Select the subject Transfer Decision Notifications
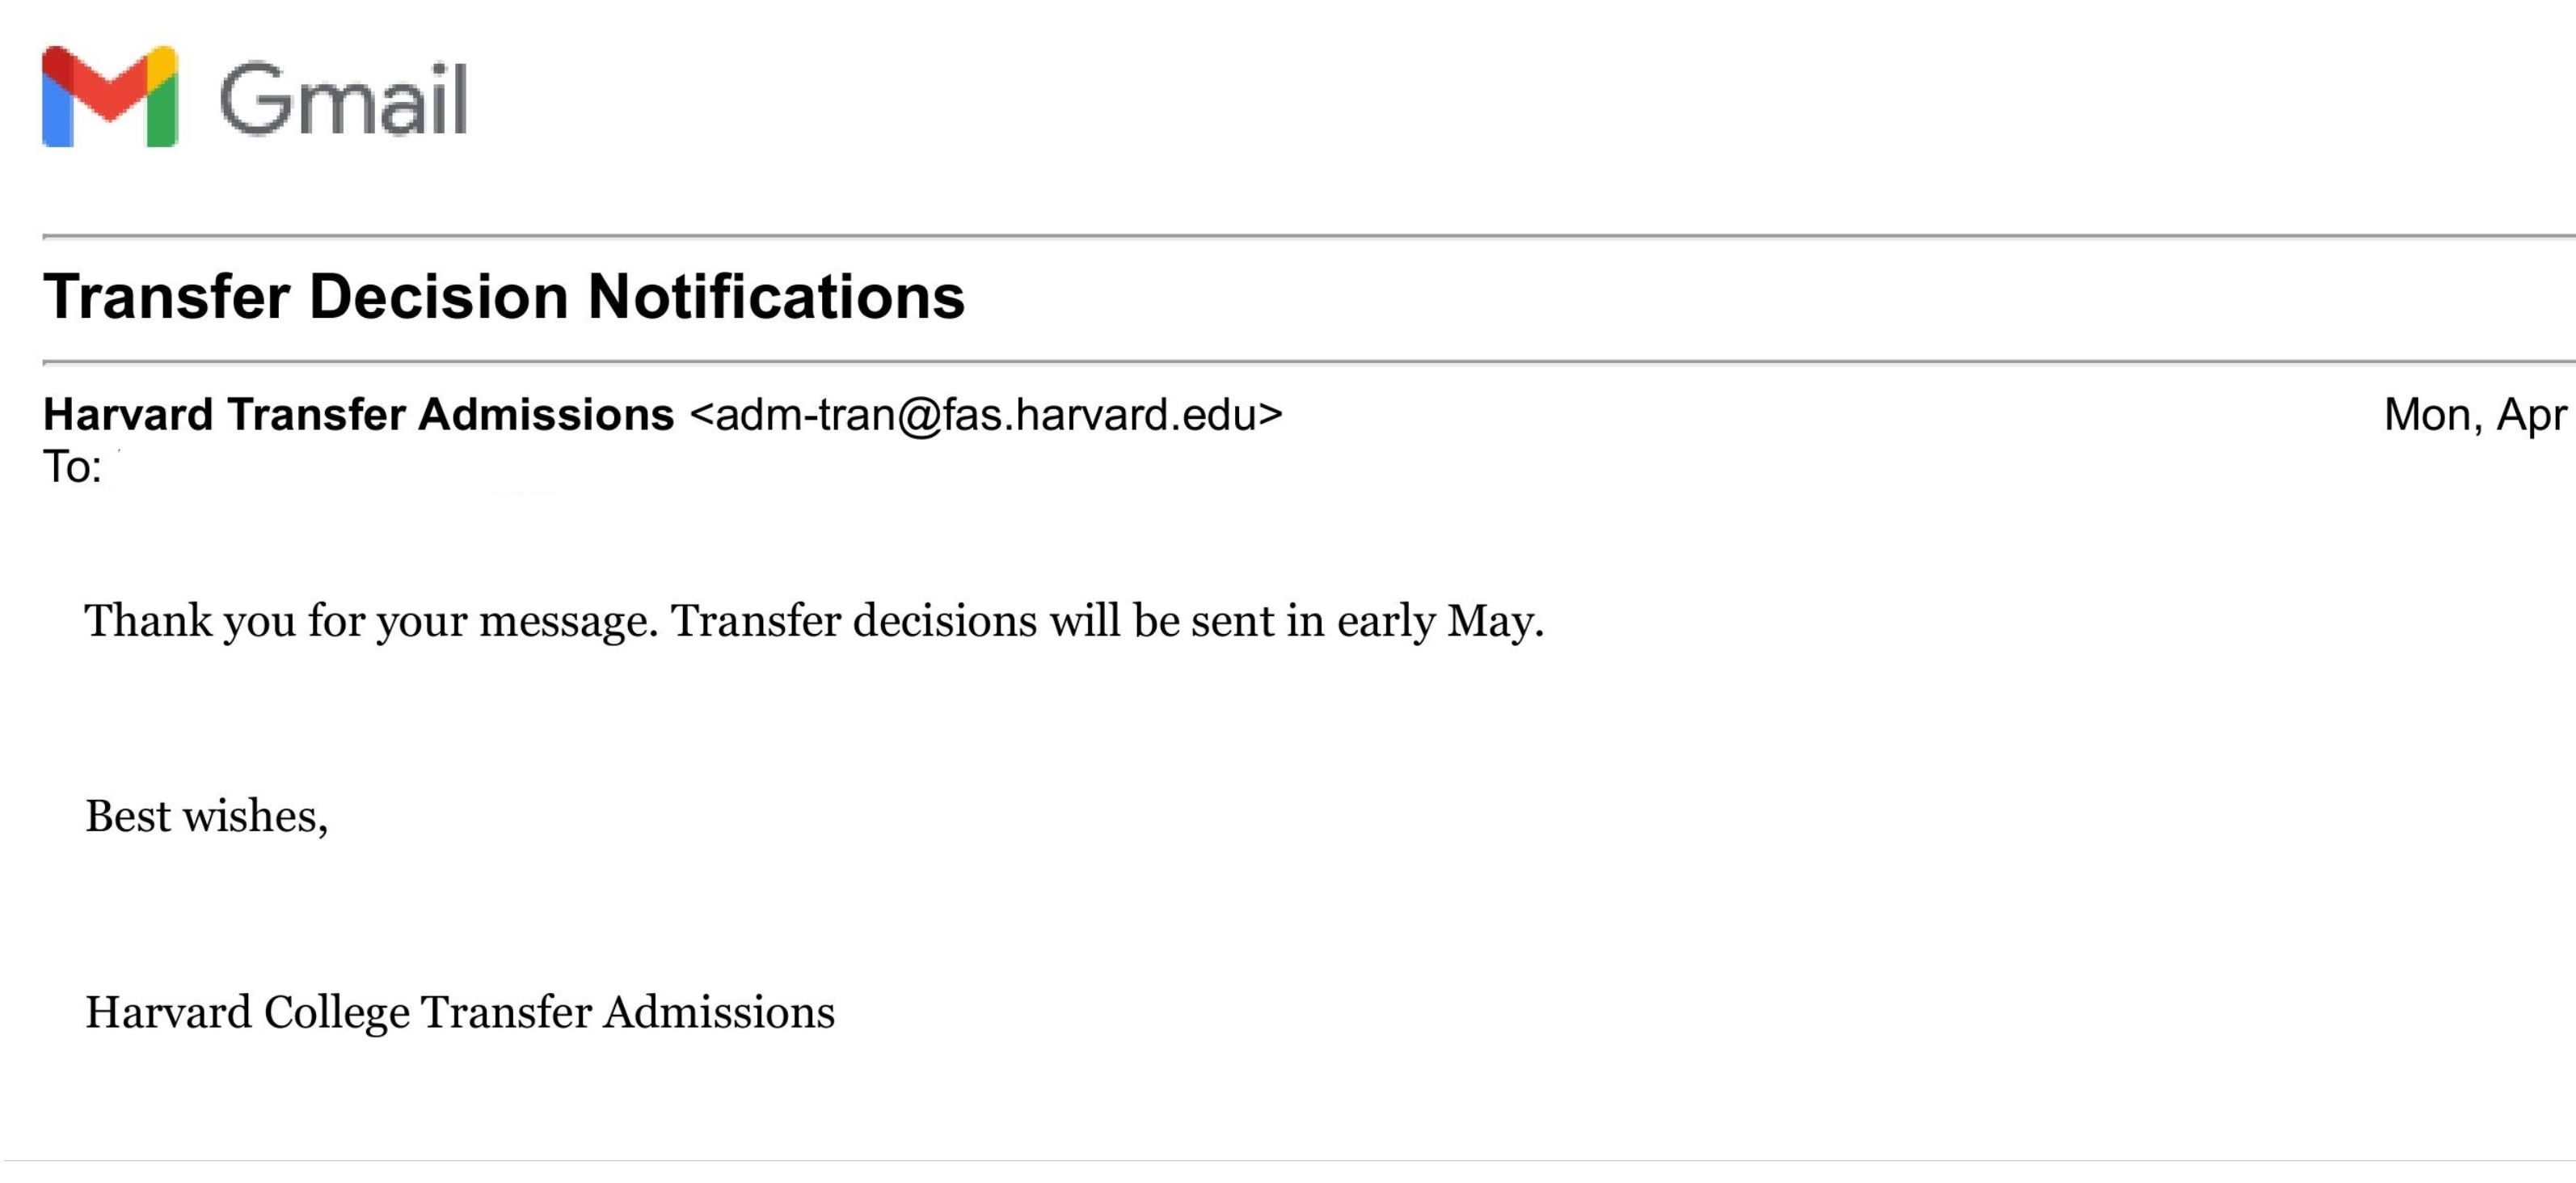This screenshot has width=2576, height=1183. (504, 297)
